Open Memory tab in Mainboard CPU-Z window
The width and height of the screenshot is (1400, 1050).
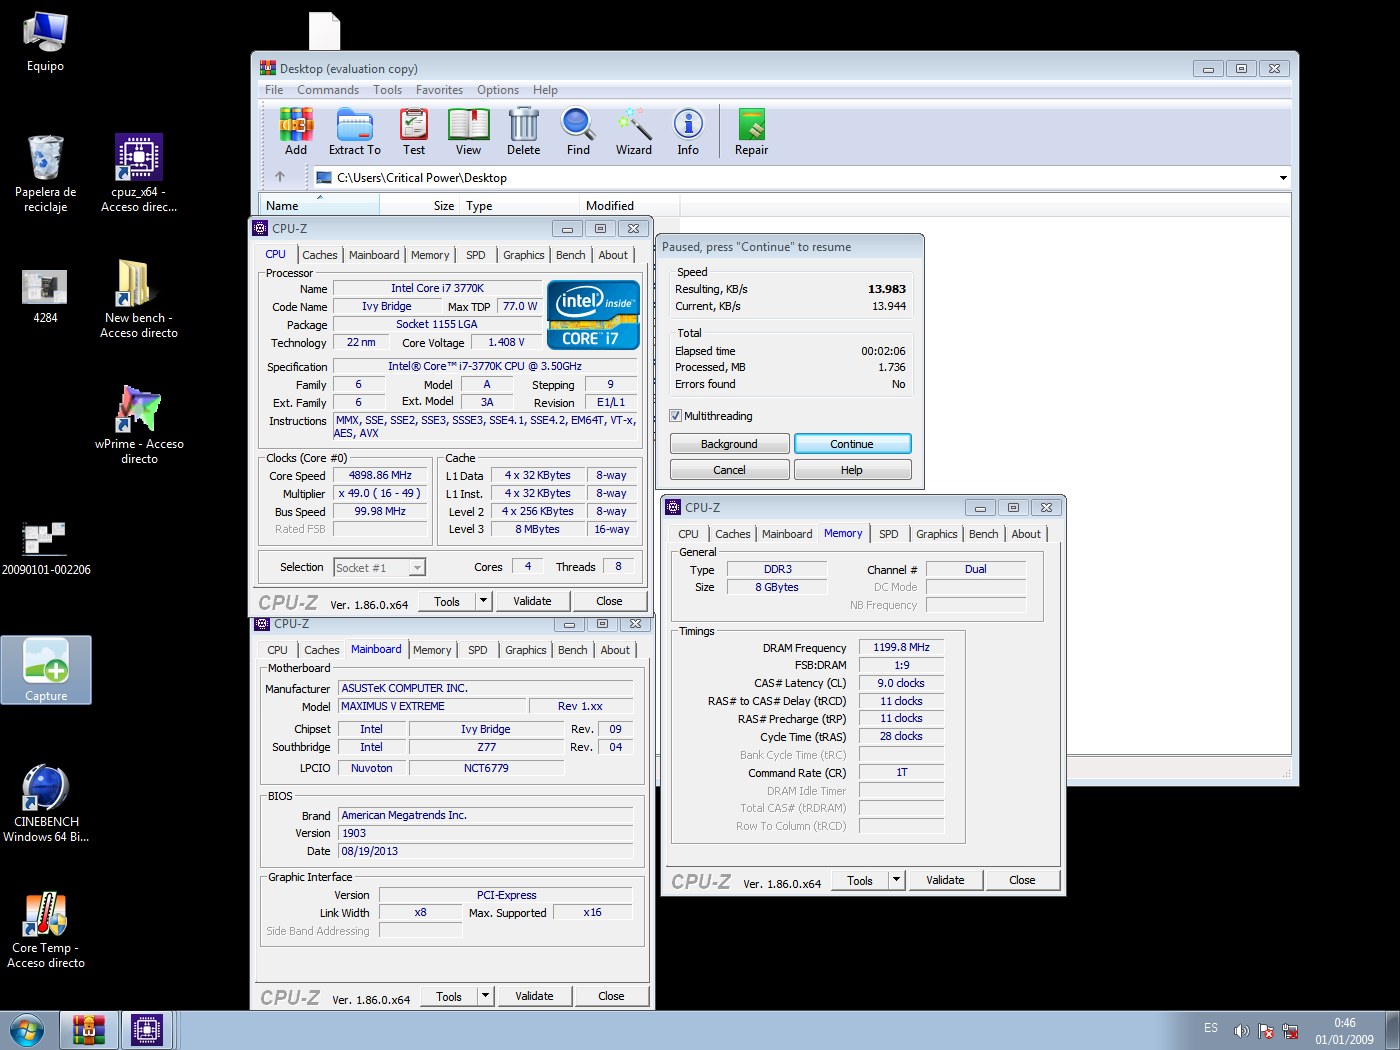432,650
